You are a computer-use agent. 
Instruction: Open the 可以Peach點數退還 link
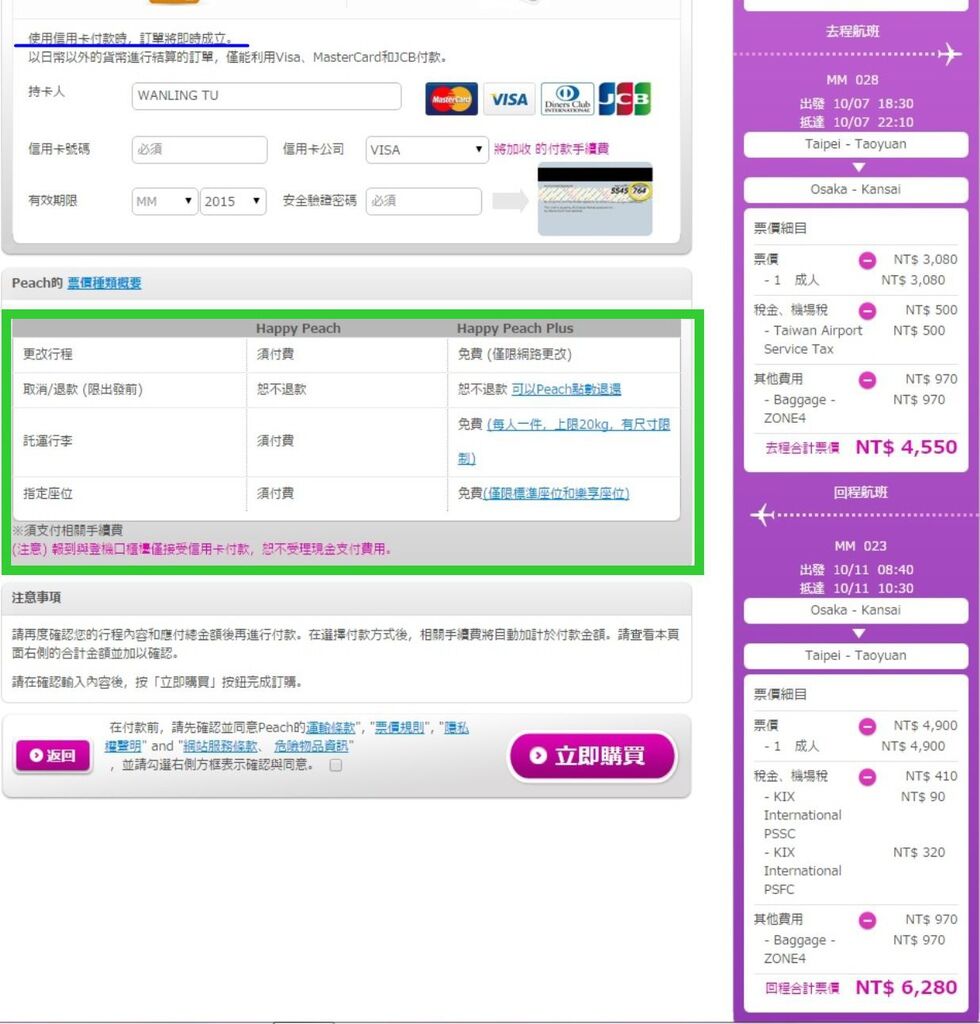566,389
